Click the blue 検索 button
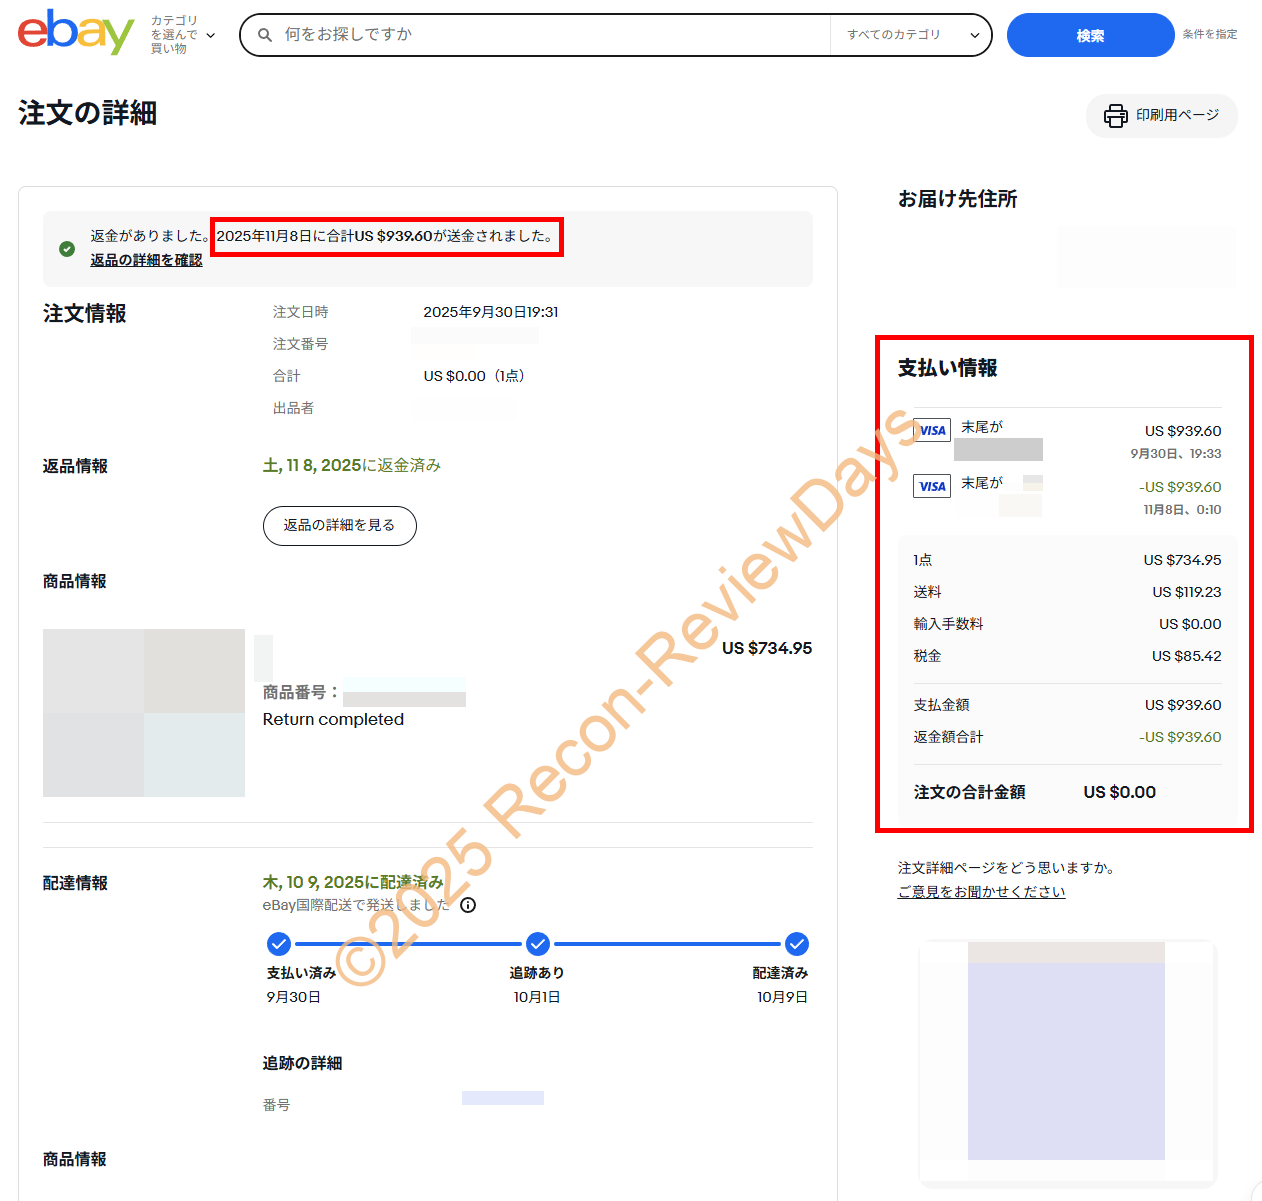 pyautogui.click(x=1090, y=35)
